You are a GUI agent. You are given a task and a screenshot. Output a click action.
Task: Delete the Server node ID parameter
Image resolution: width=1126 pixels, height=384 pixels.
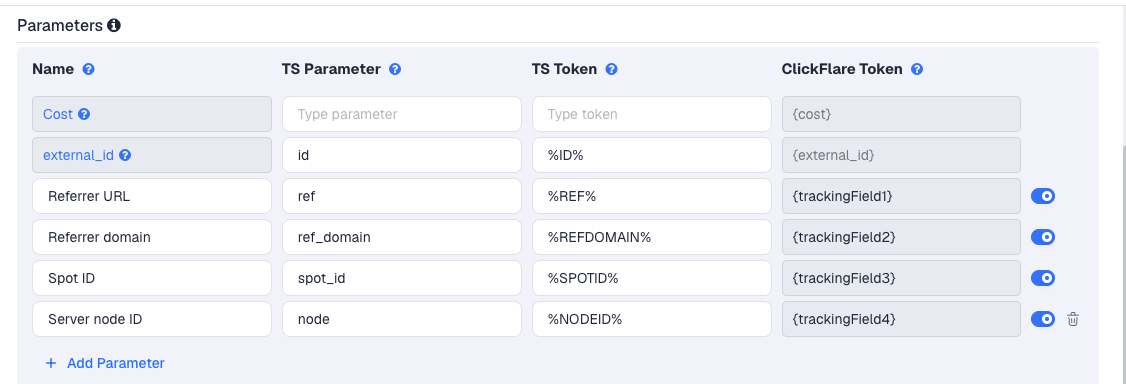click(1073, 319)
